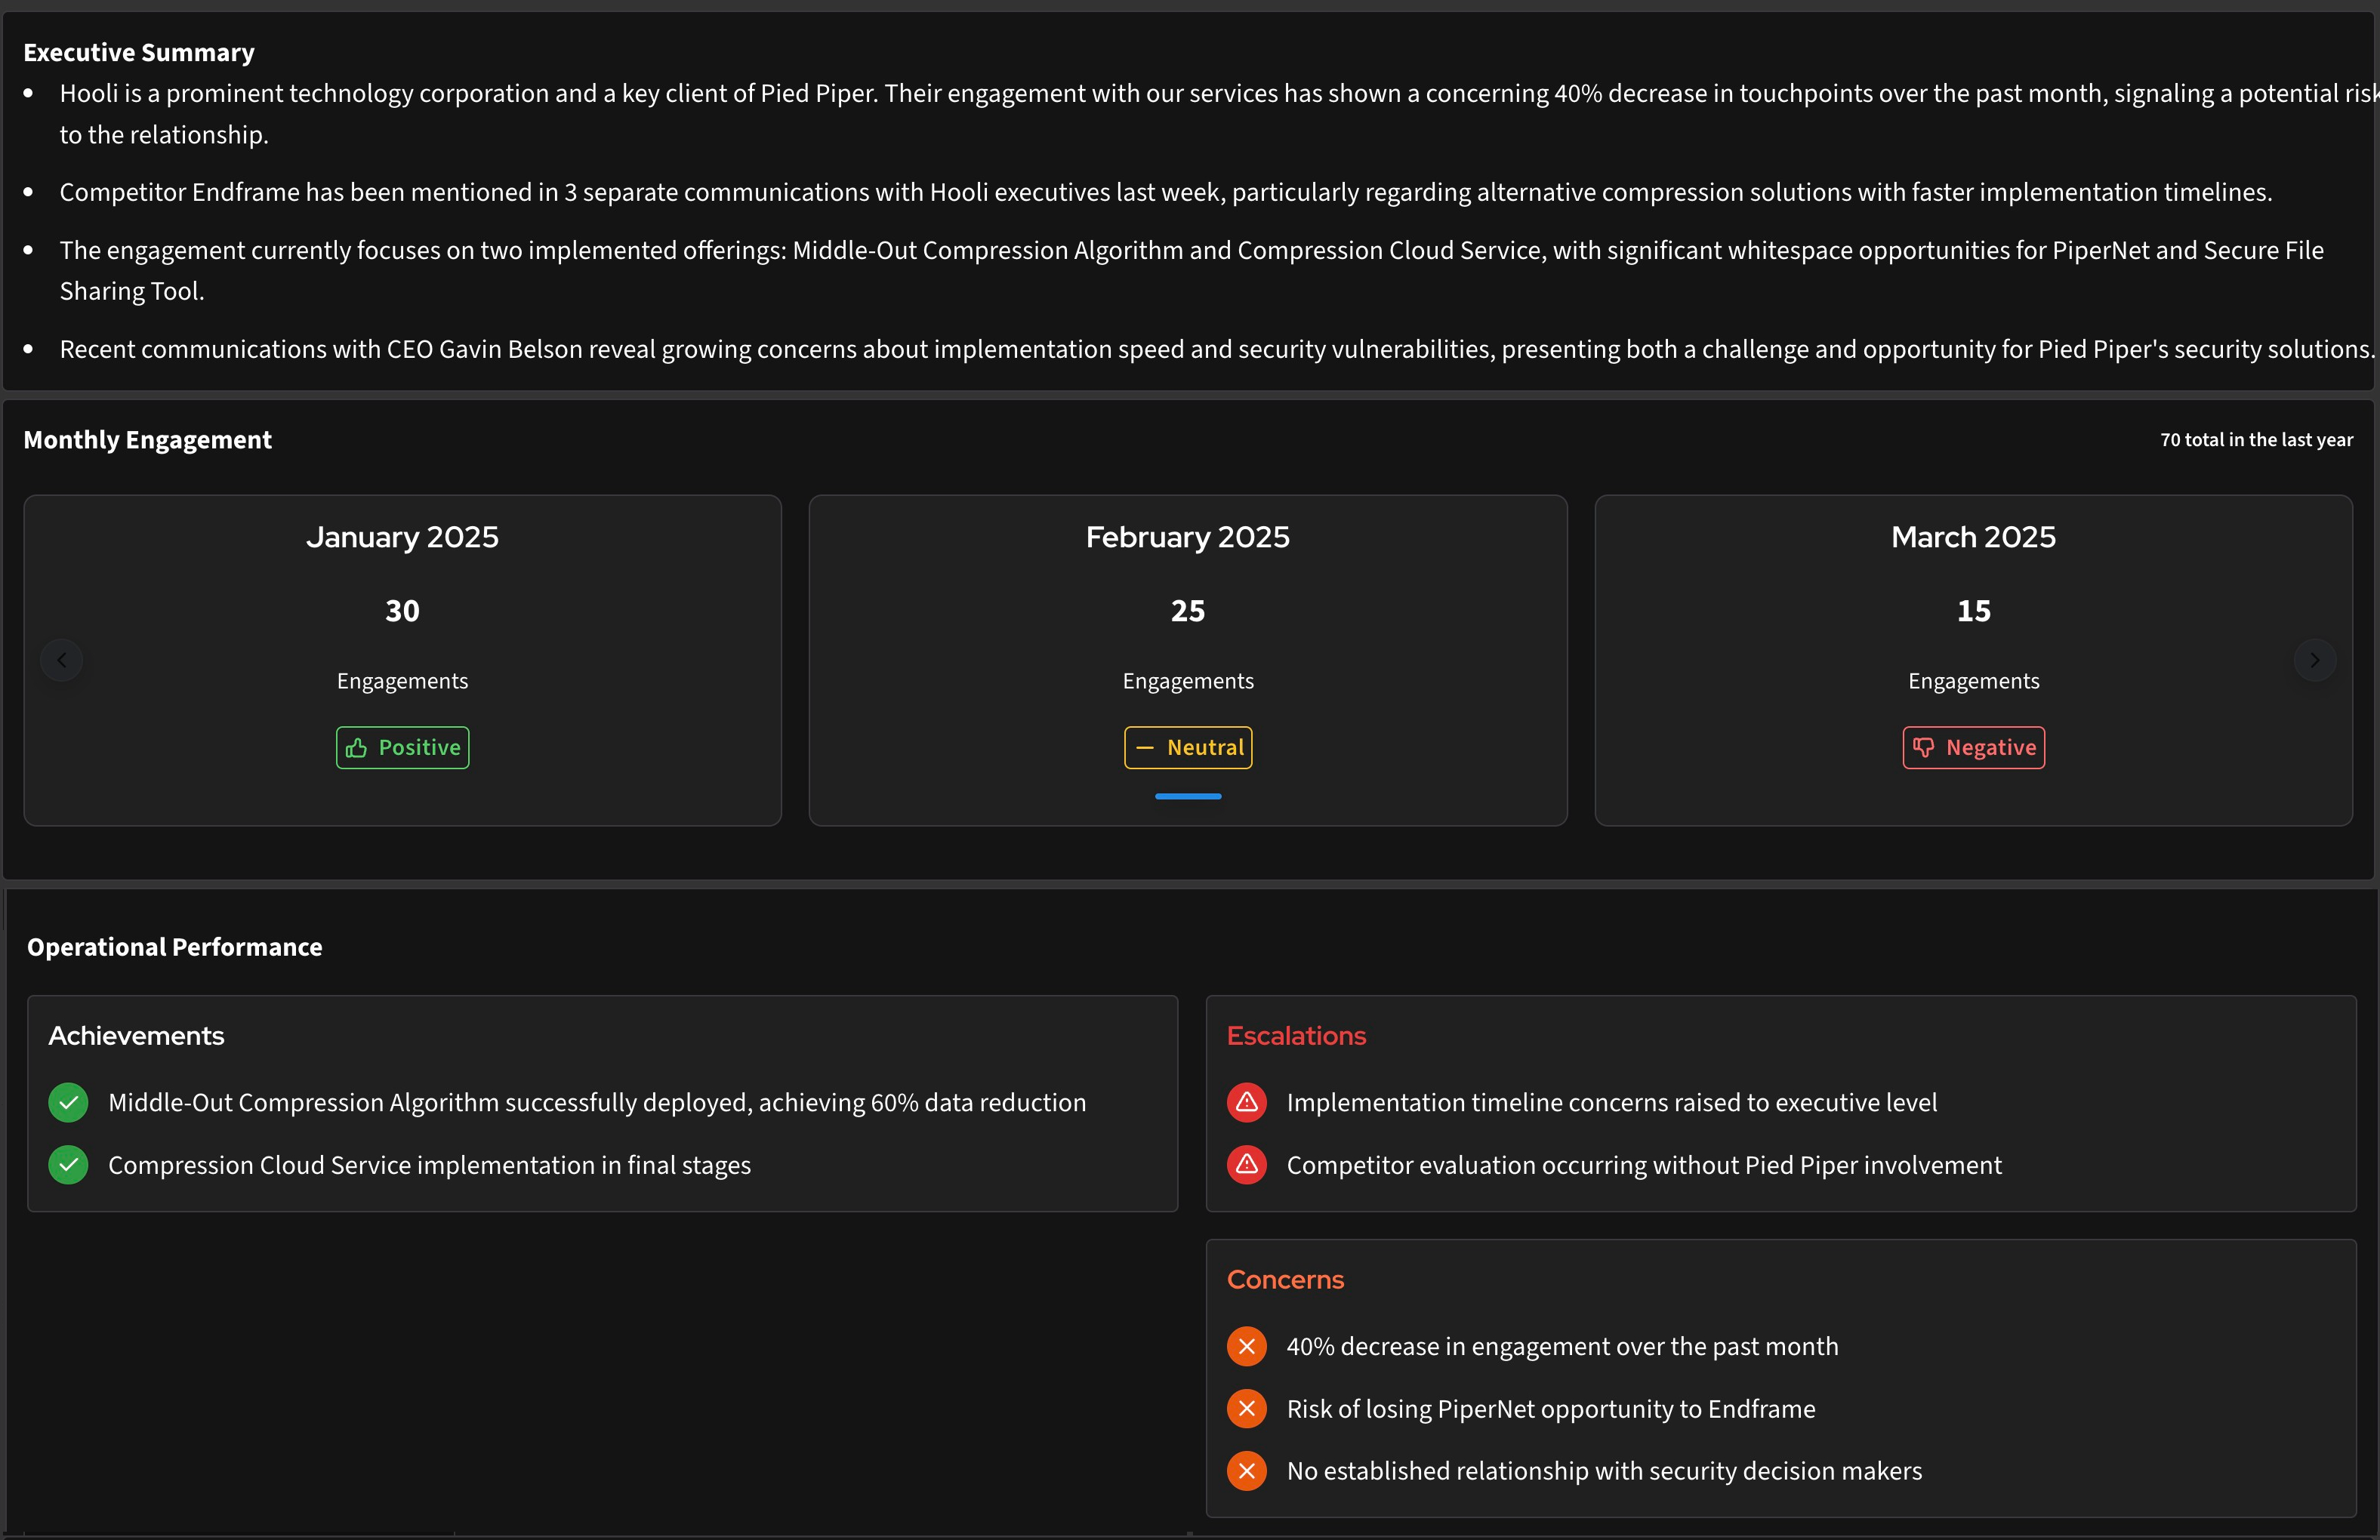Click the Escalations section heading
This screenshot has height=1540, width=2380.
1296,1036
